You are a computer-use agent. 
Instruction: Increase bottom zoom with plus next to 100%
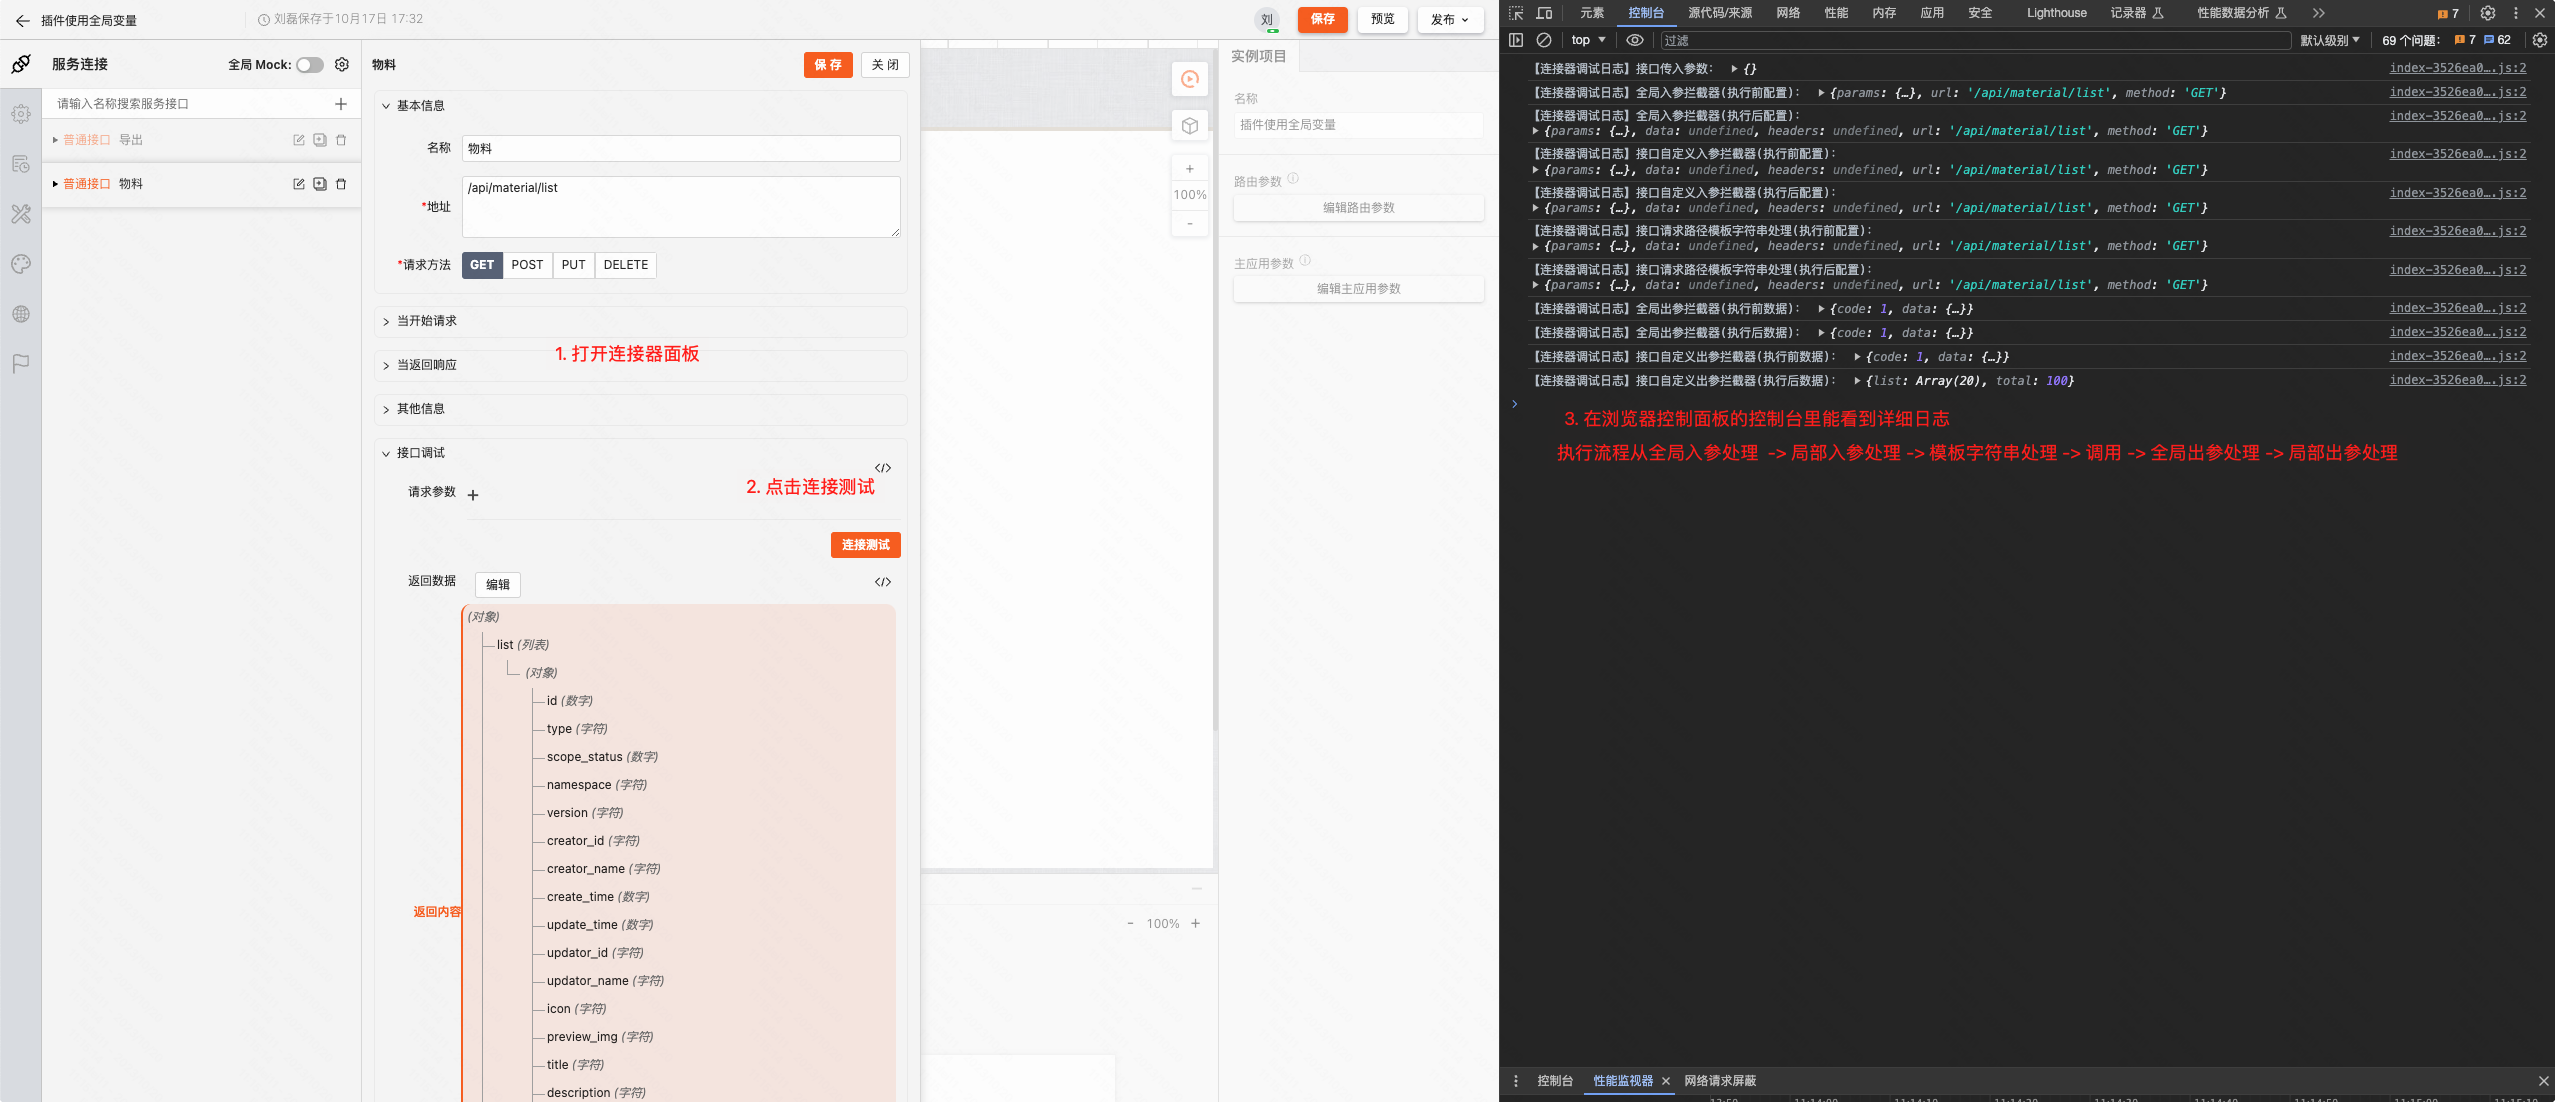(x=1195, y=924)
